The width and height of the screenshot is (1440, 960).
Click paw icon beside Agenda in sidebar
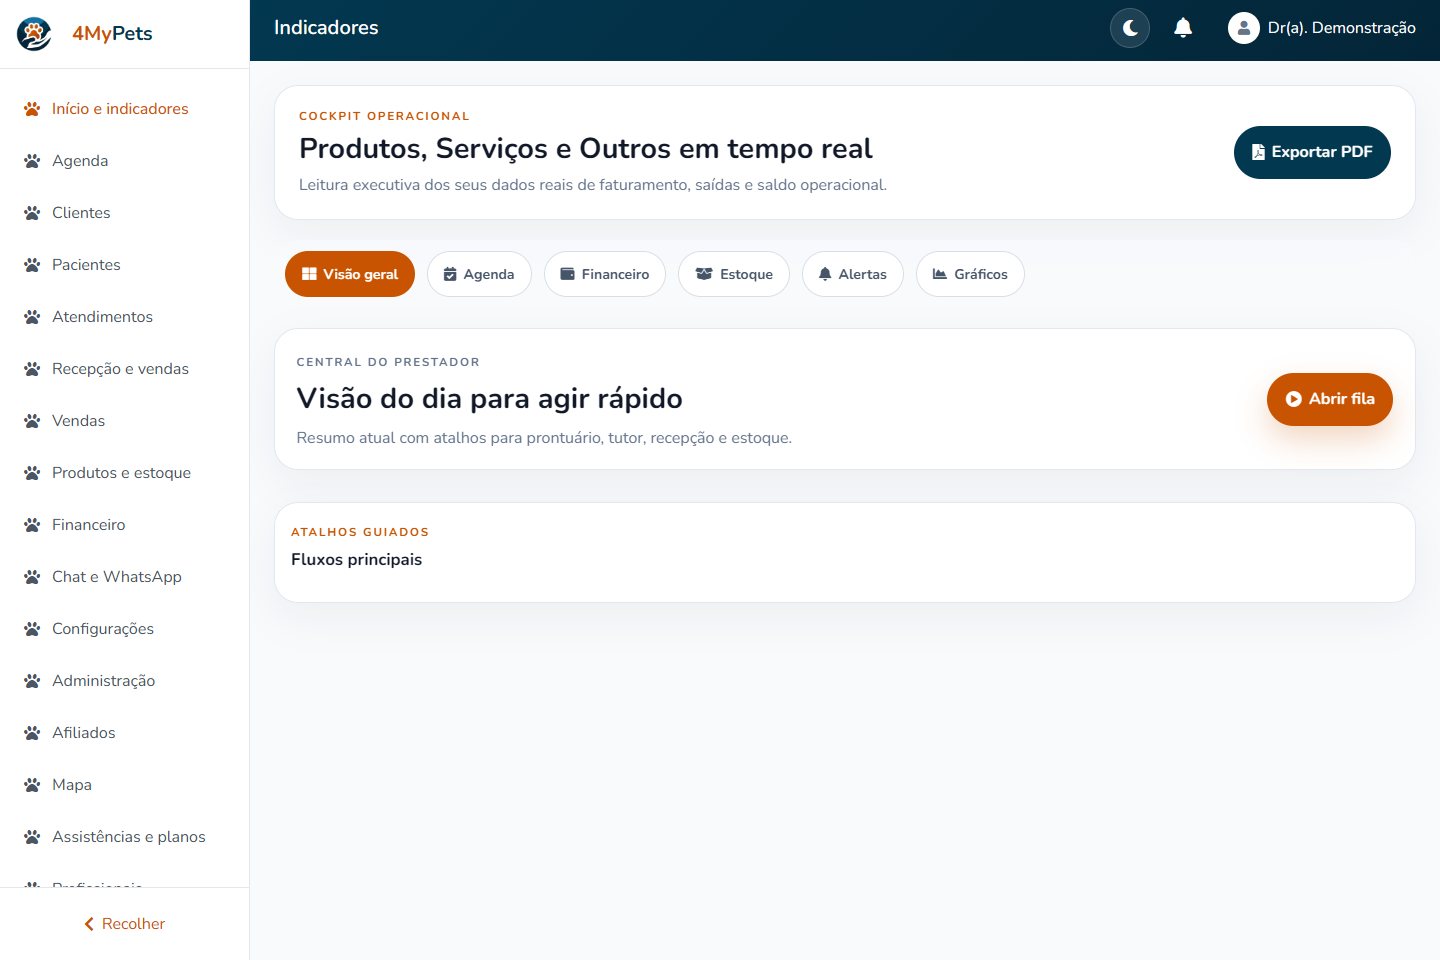point(32,161)
